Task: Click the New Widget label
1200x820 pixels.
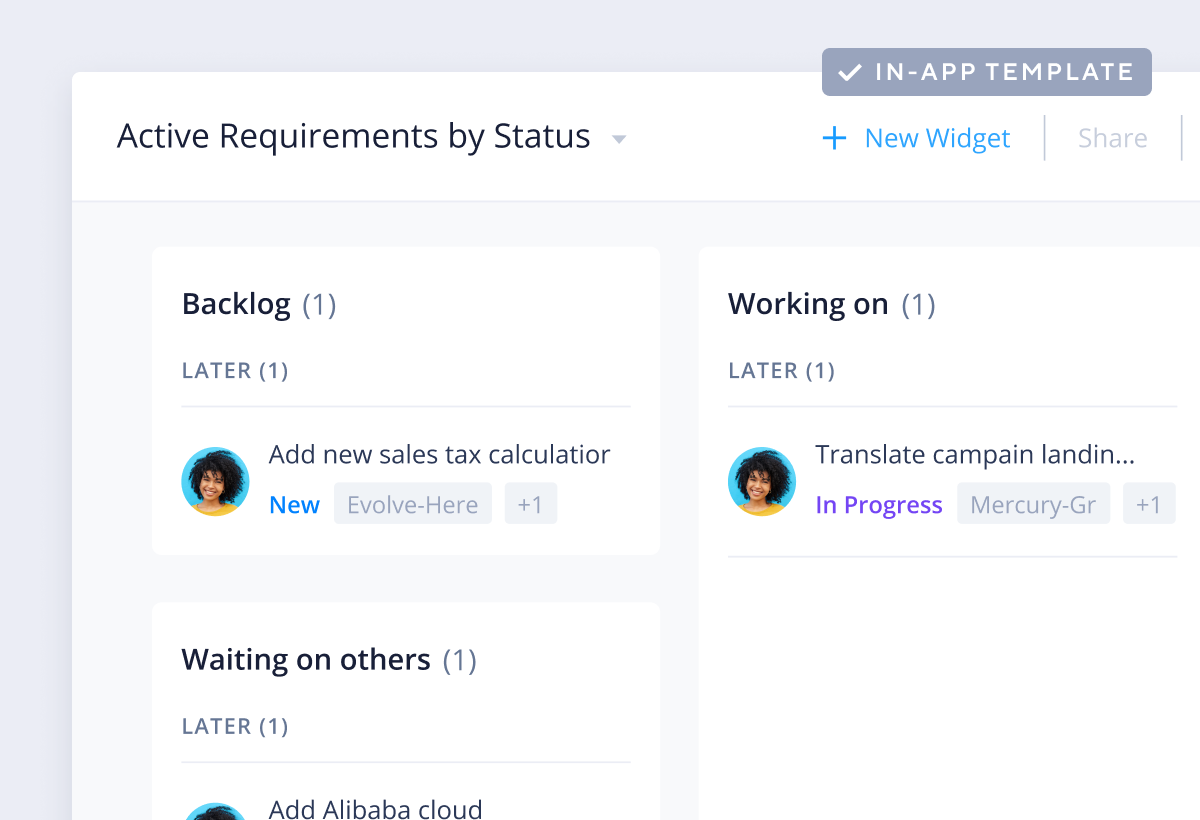Action: point(937,138)
